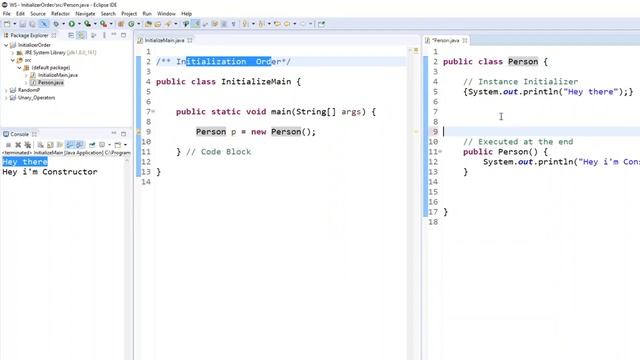Click the Run Last Tool (external tools) icon
Image resolution: width=640 pixels, height=360 pixels.
[103, 24]
